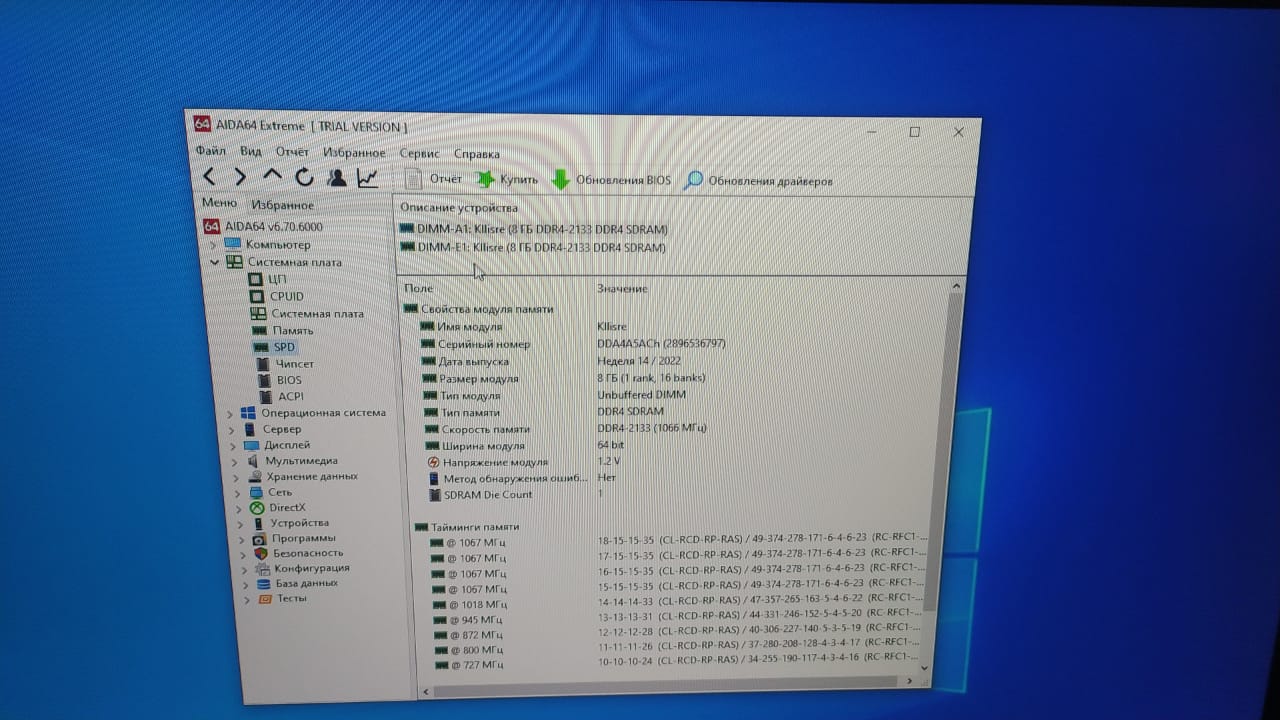The image size is (1280, 720).
Task: Select the DIMM-A1: Kllisre memory module
Action: (533, 229)
